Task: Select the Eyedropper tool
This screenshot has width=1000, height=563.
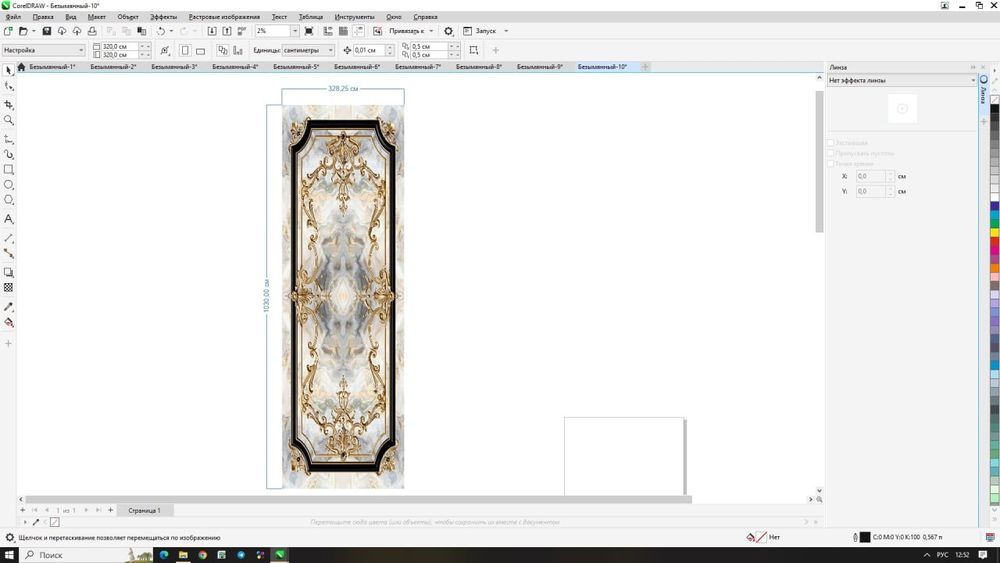Action: pyautogui.click(x=9, y=307)
